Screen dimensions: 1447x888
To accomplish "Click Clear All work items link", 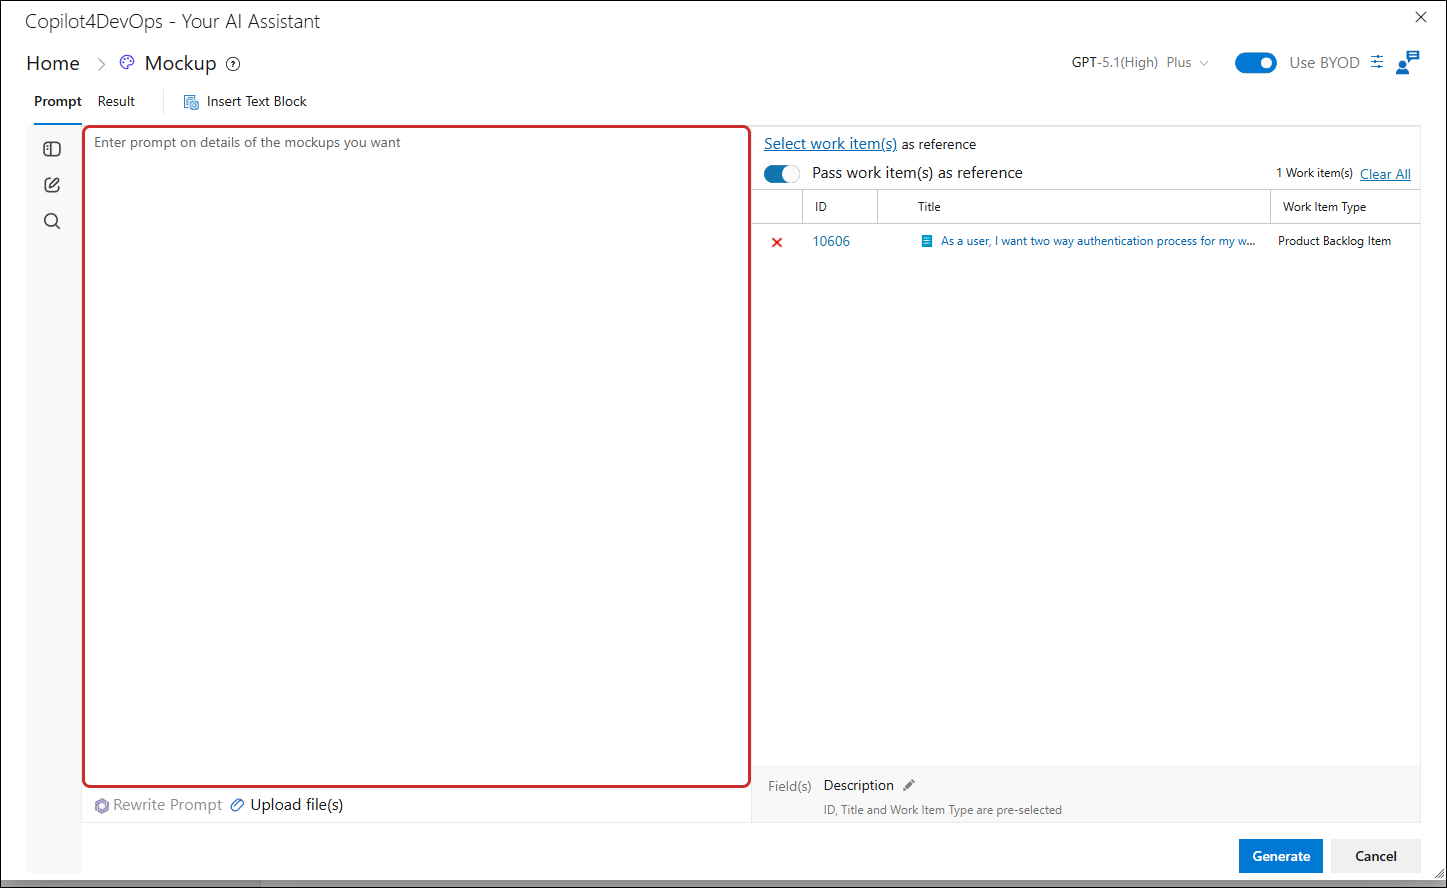I will pyautogui.click(x=1385, y=174).
